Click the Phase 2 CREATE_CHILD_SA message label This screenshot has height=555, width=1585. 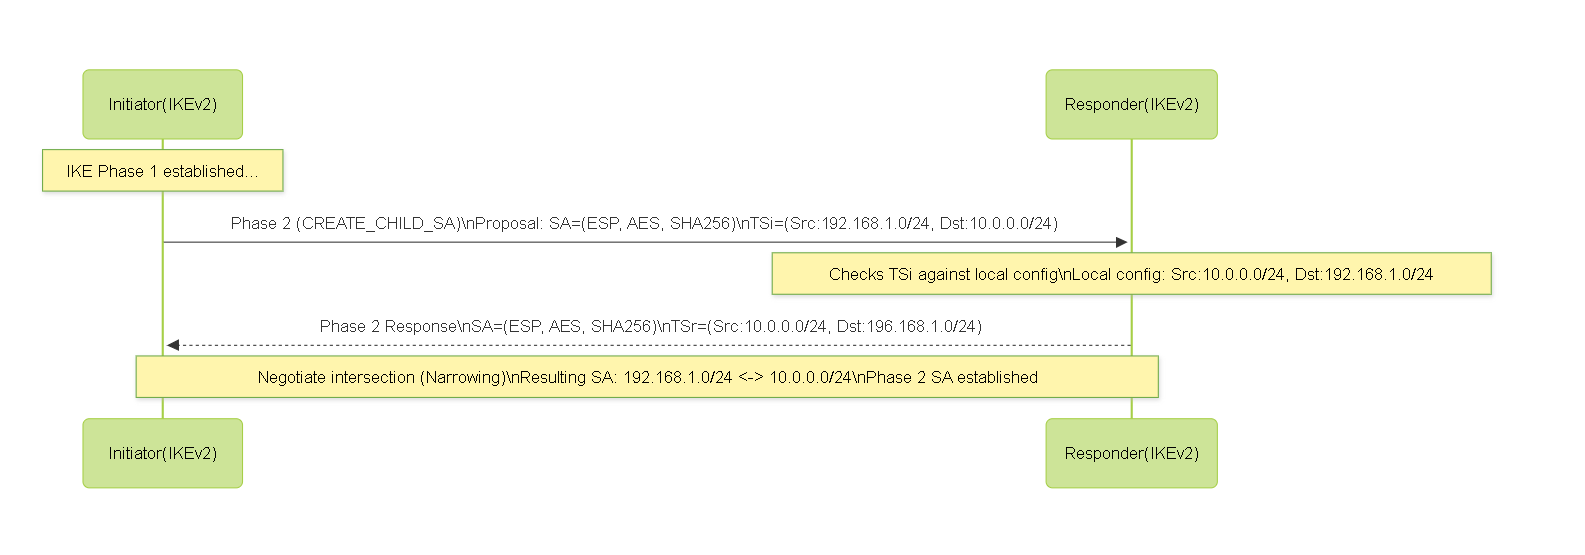coord(644,223)
